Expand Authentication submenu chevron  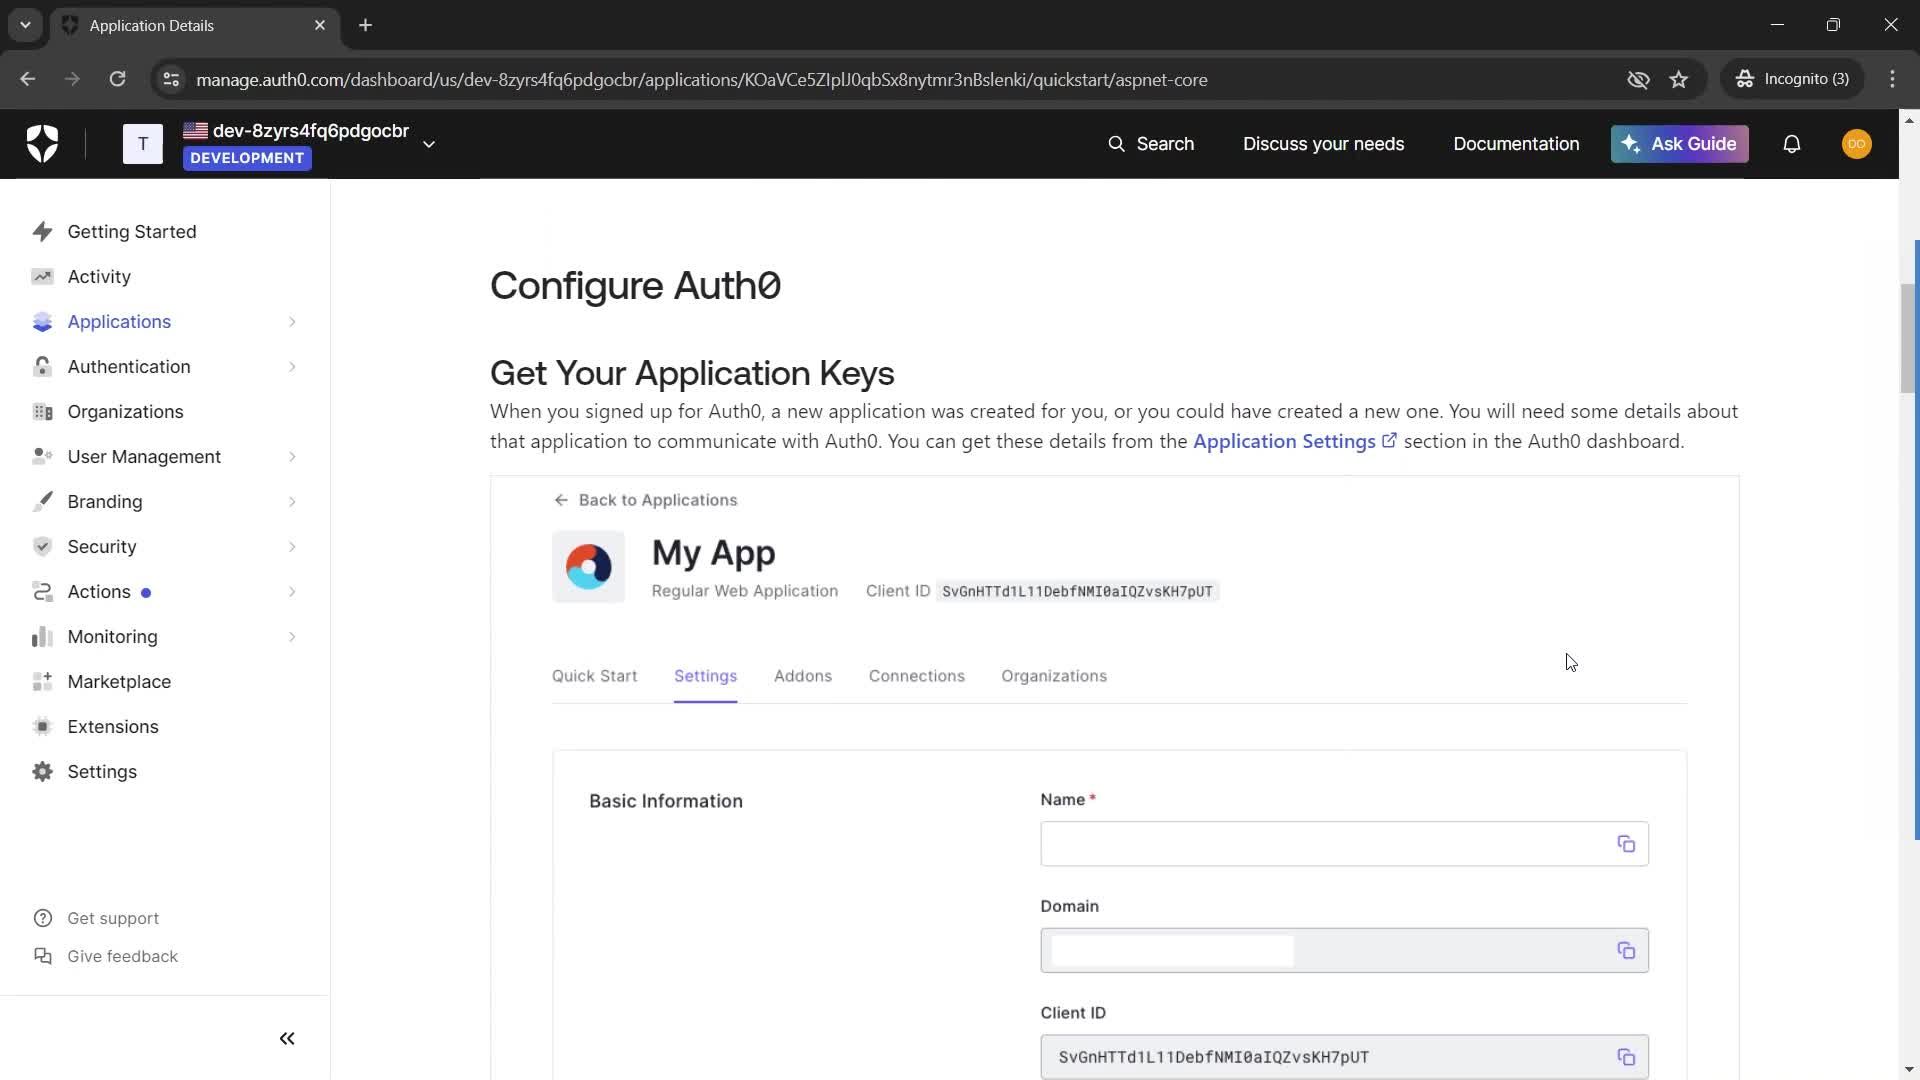tap(292, 367)
